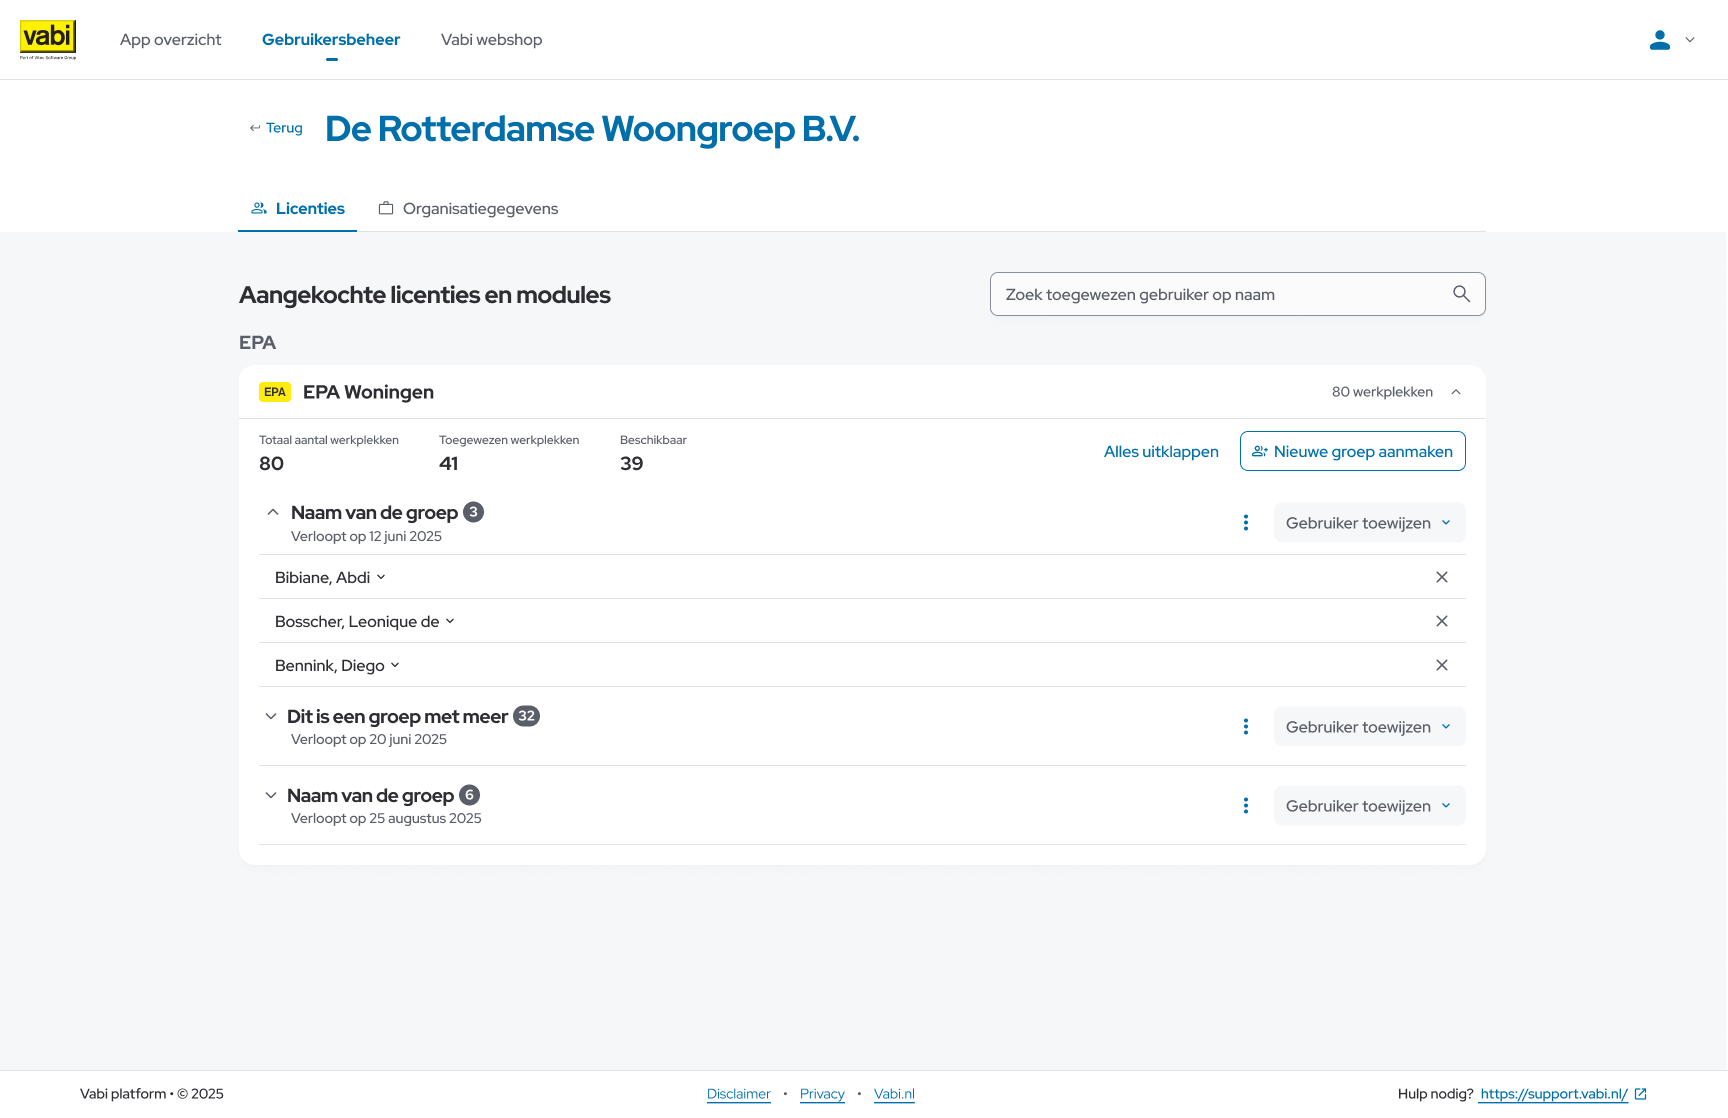Remove Bibiane, Abdi with the X icon
The width and height of the screenshot is (1728, 1118).
1442,577
